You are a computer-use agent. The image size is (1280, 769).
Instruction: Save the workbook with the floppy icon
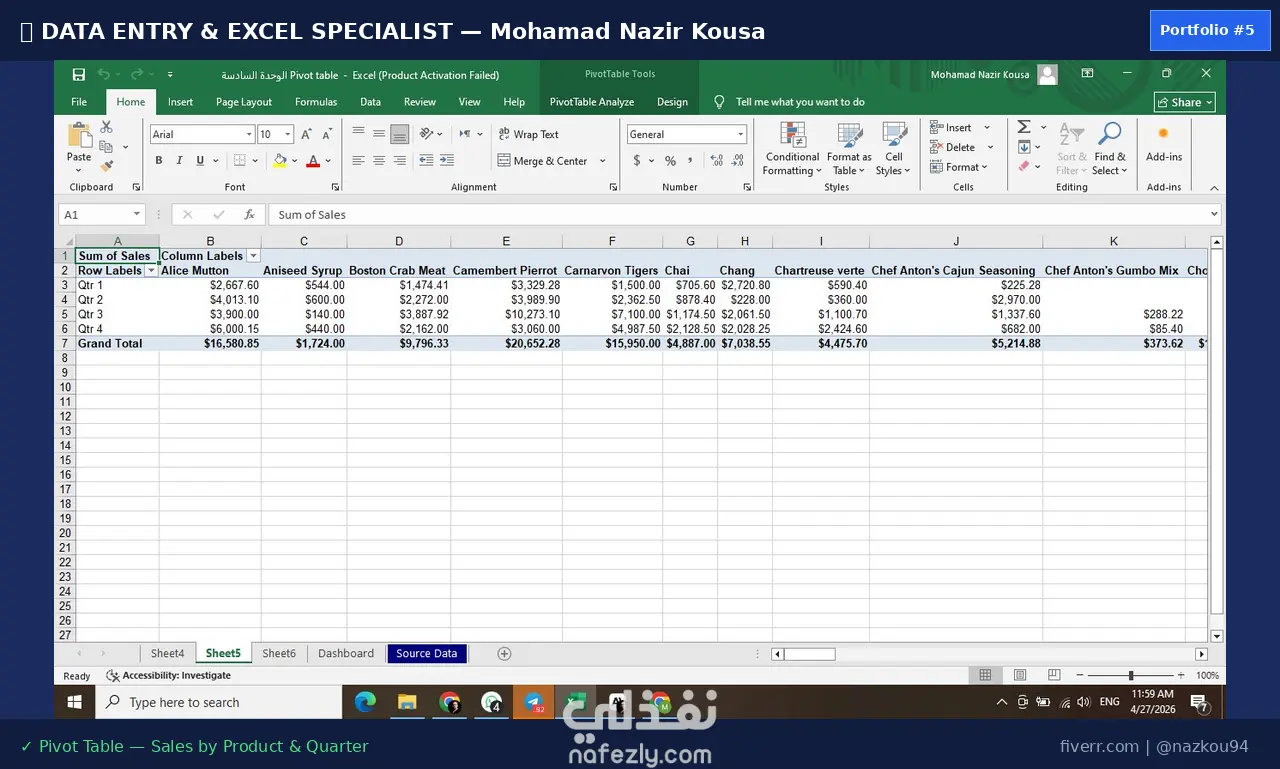[x=79, y=74]
